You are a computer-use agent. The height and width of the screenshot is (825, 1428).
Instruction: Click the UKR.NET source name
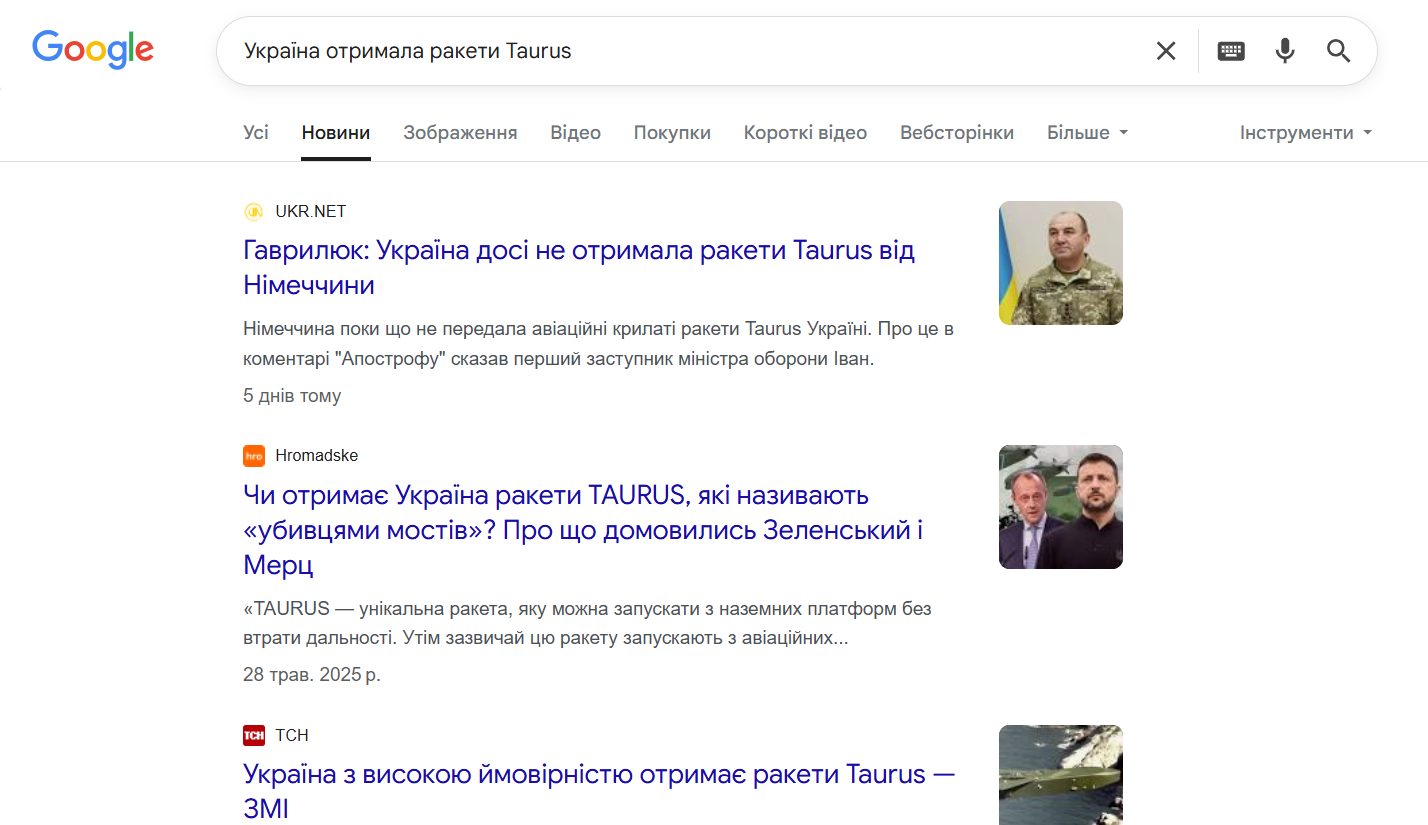tap(311, 211)
